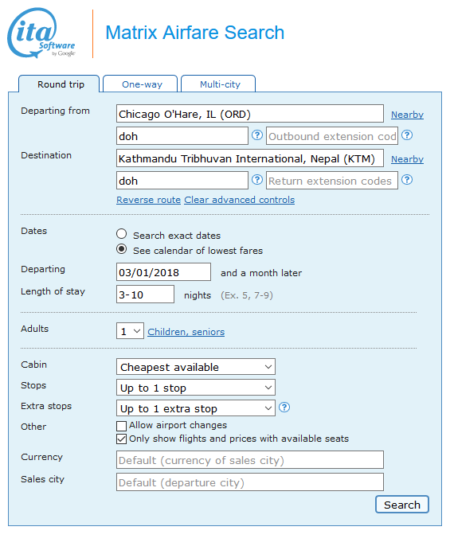Switch to the Multi-city tab

click(219, 84)
